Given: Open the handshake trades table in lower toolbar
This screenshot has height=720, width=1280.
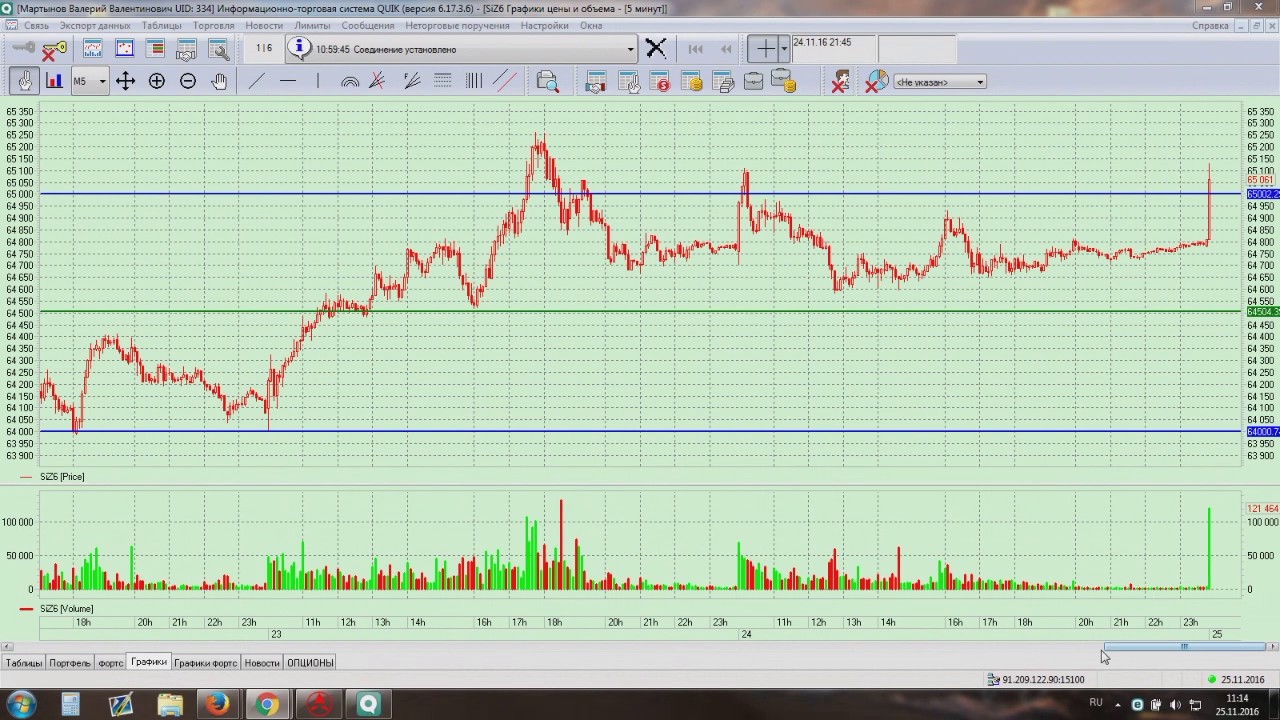Looking at the screenshot, I should pos(596,82).
